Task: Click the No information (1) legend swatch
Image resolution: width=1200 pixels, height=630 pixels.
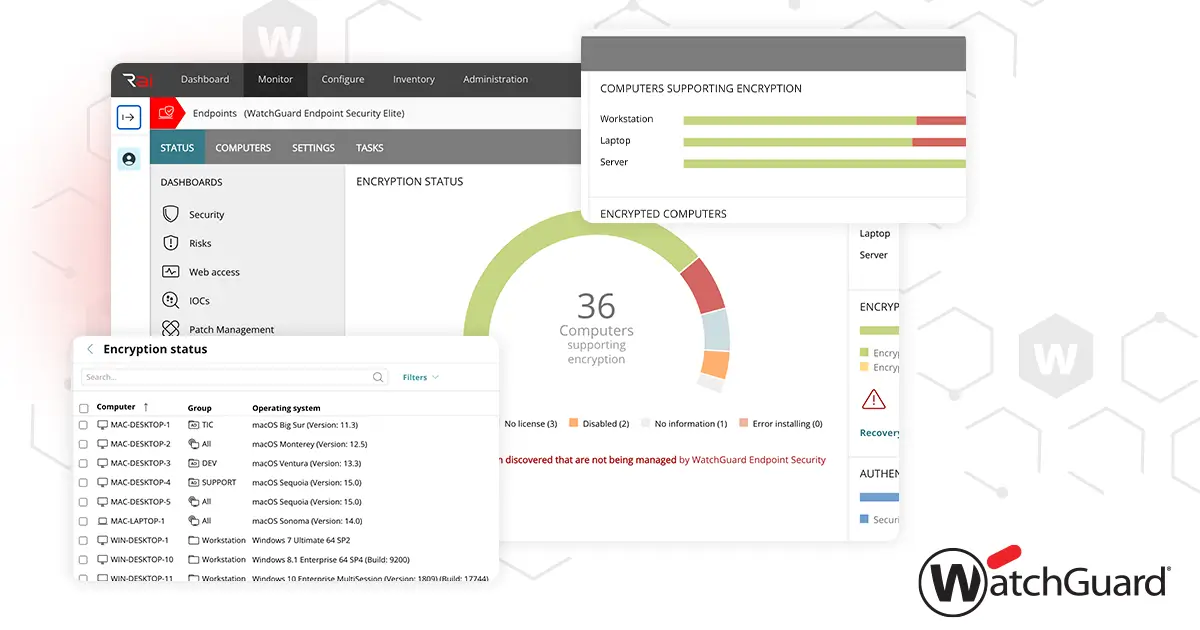Action: 646,423
